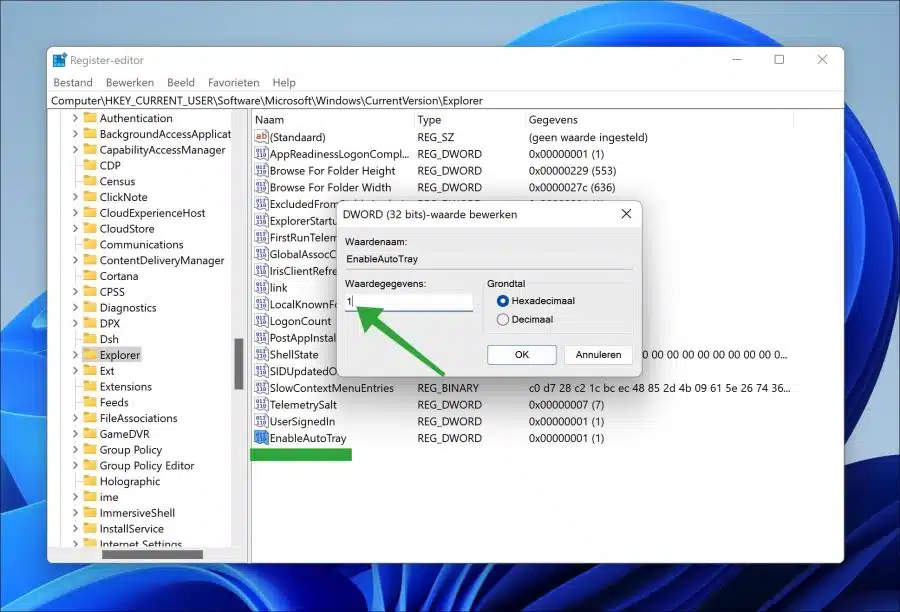
Task: Click the FirstRunTelem... value icon
Action: pos(261,237)
